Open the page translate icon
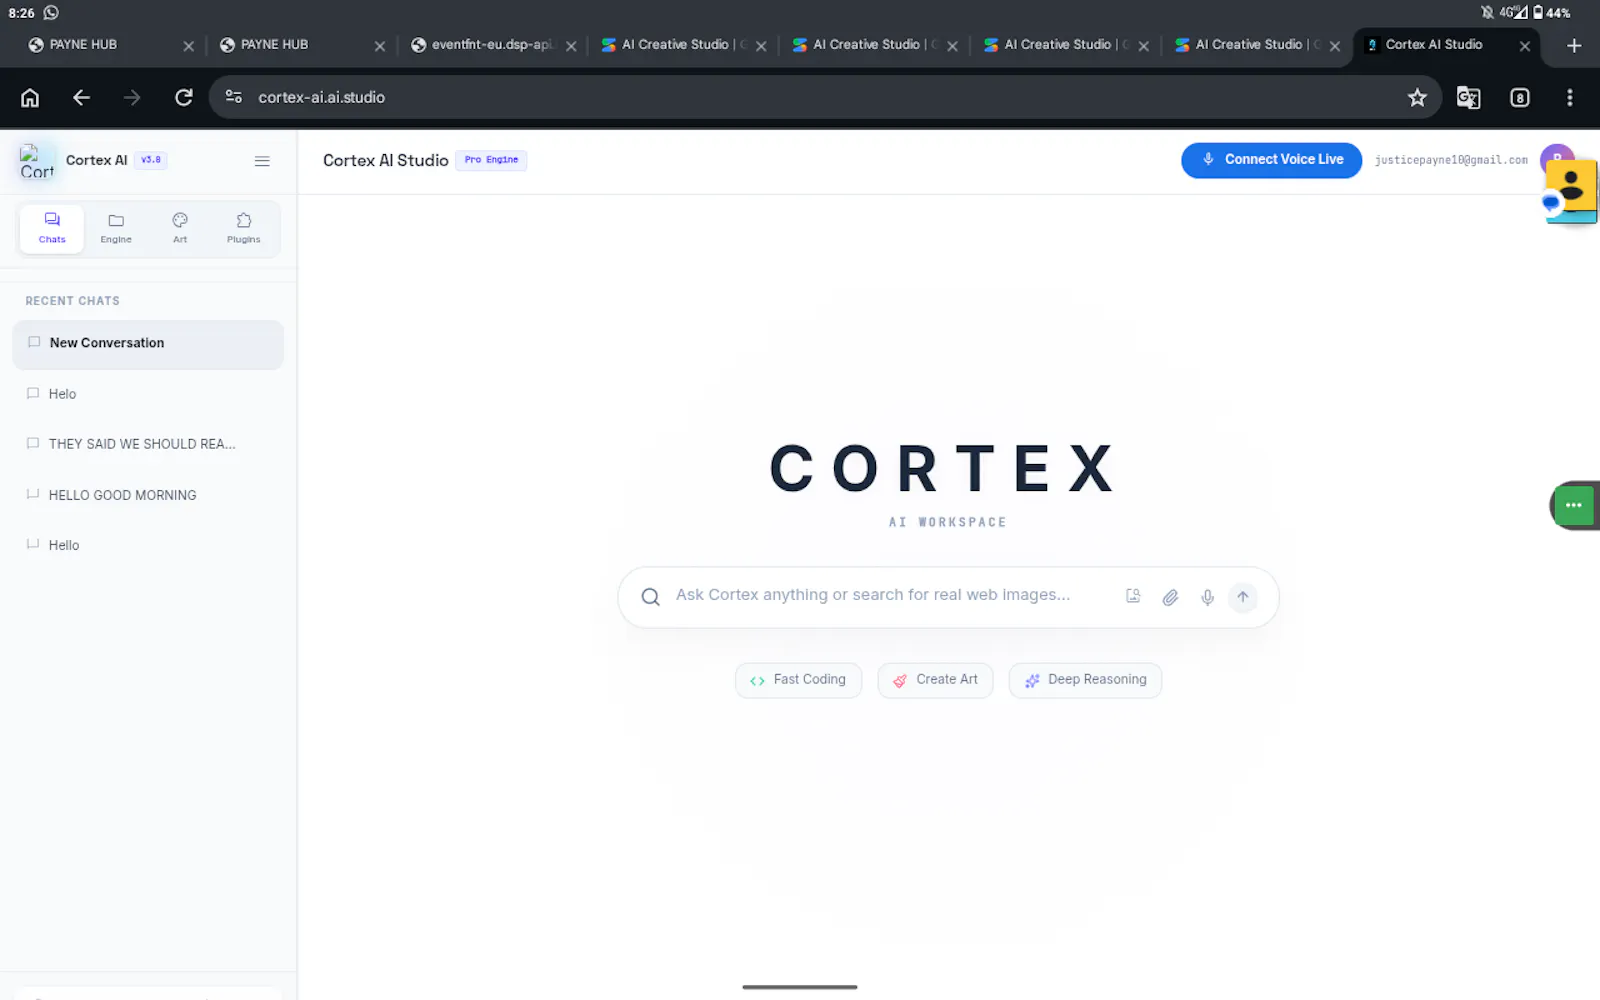Screen dimensions: 1600x1000 [1468, 97]
